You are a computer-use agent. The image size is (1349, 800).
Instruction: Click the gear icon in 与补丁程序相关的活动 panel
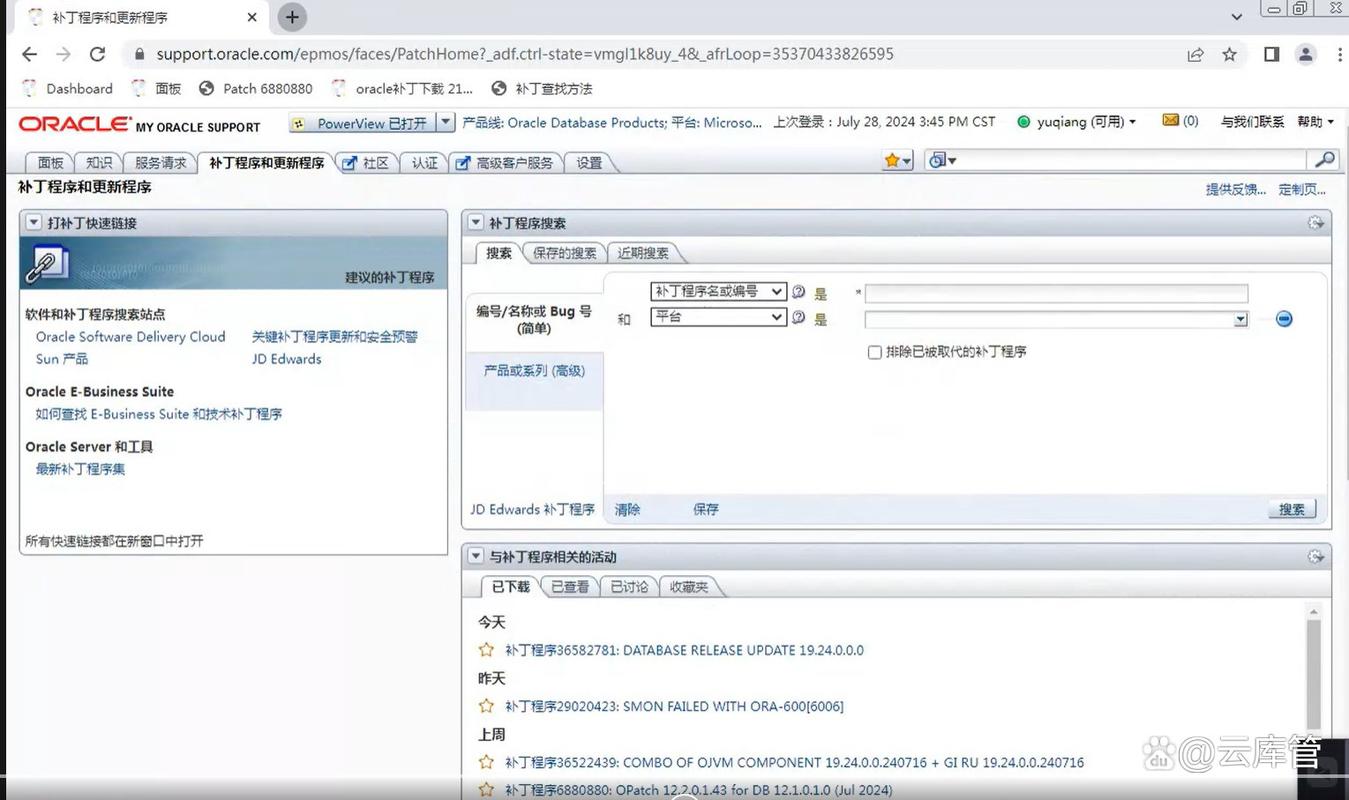click(x=1316, y=556)
